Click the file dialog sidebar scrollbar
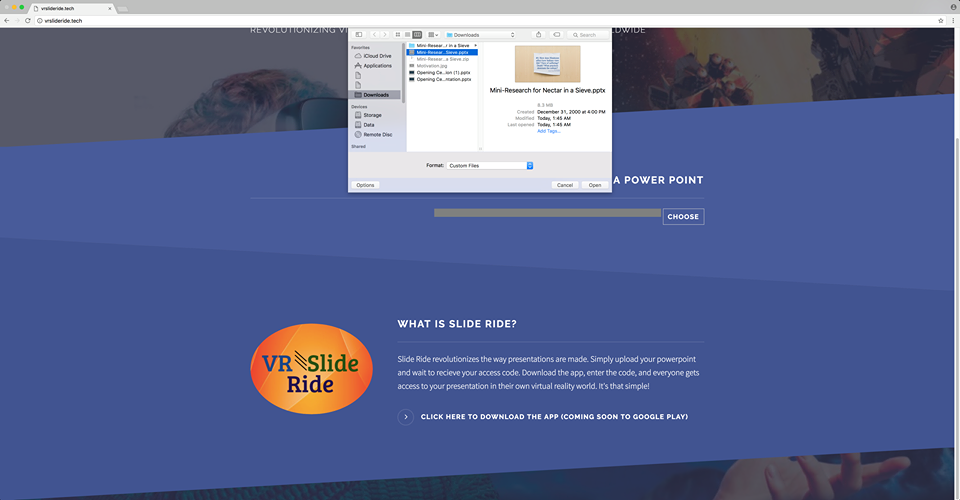Viewport: 960px width, 500px height. pos(403,73)
